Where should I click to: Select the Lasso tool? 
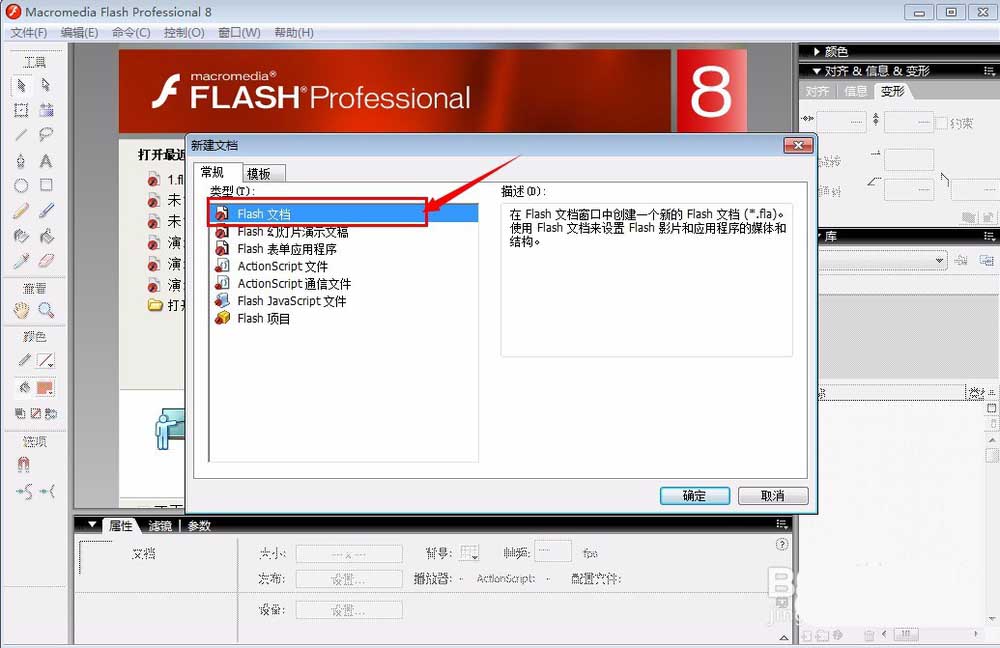coord(46,135)
